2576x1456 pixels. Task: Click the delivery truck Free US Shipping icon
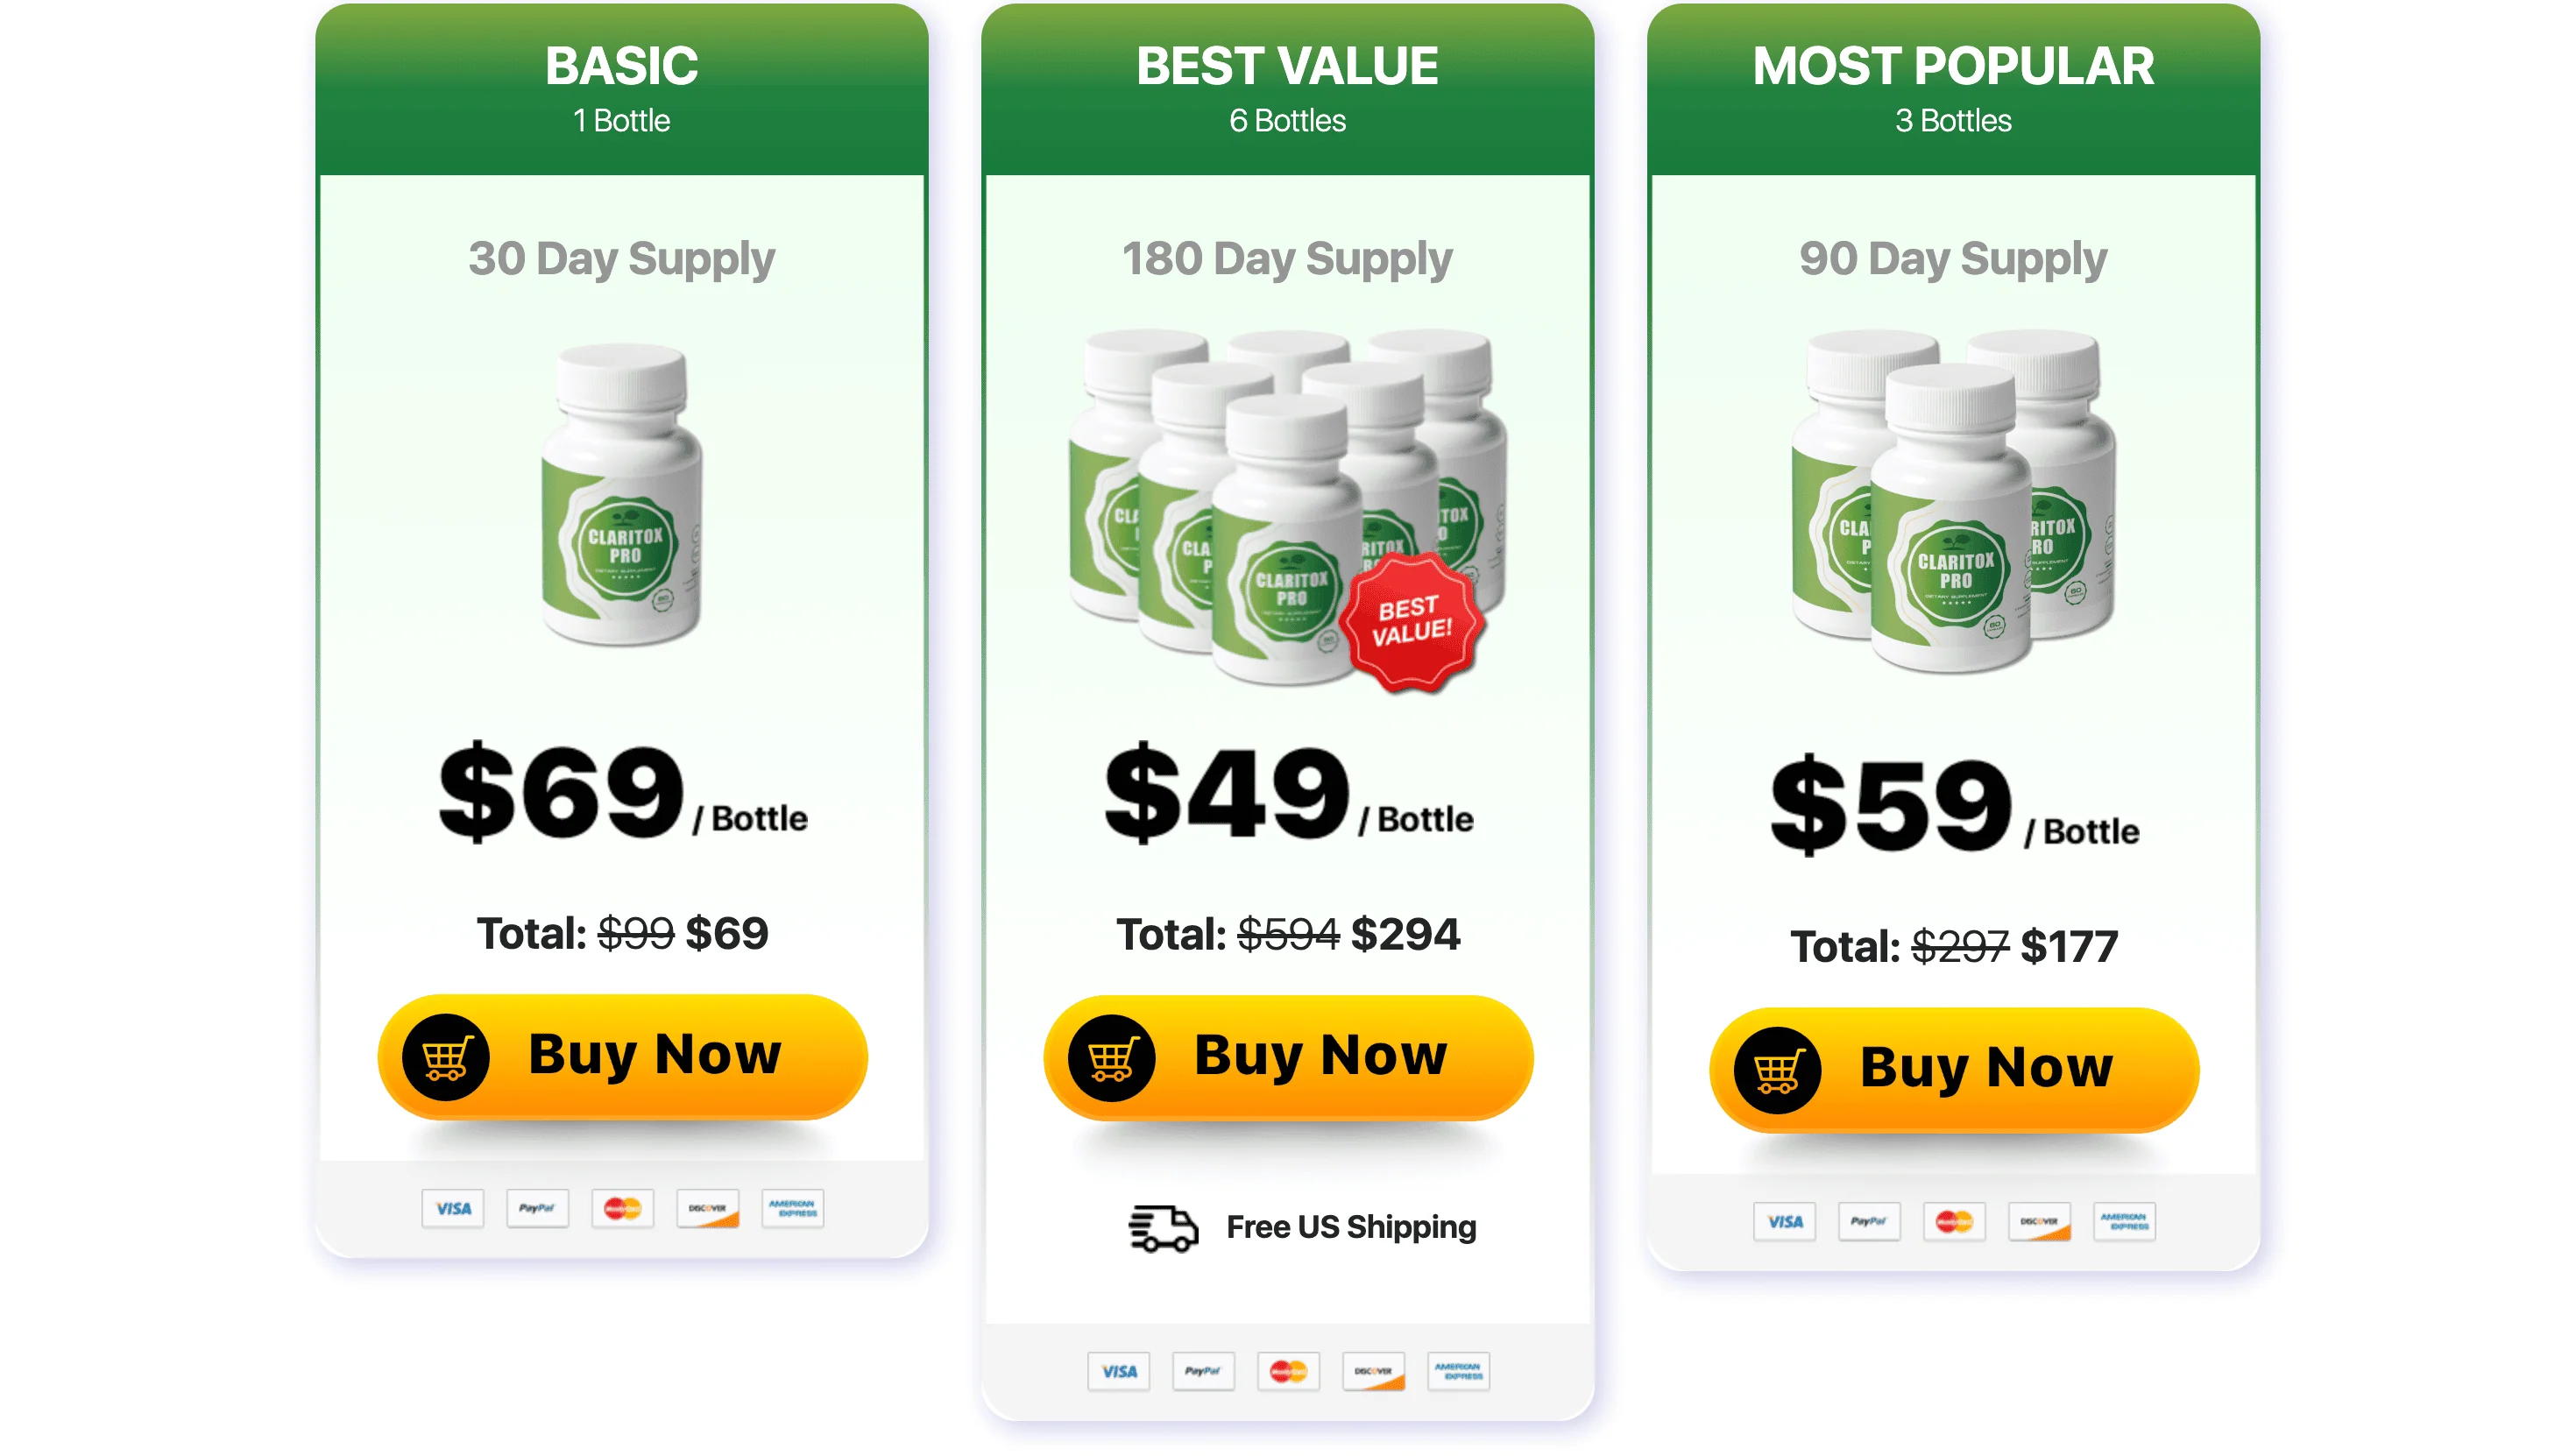point(1163,1227)
